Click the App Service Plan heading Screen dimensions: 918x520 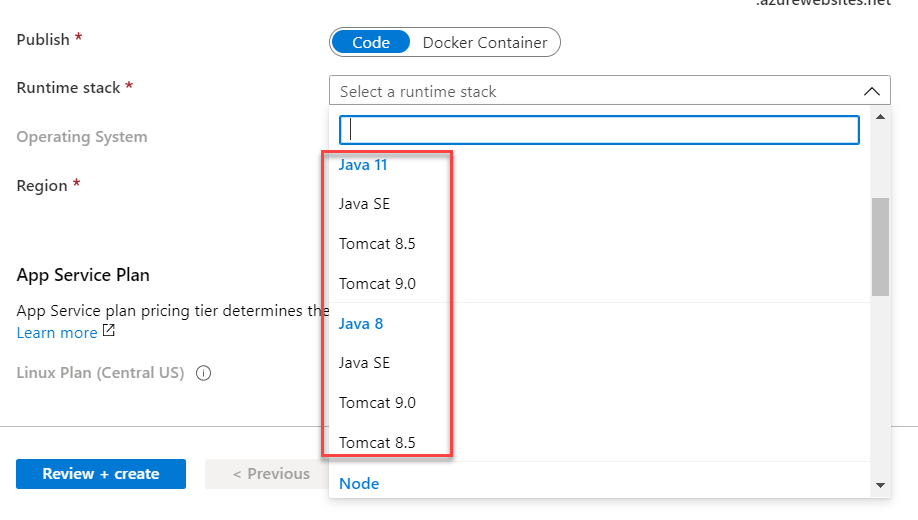(x=83, y=275)
